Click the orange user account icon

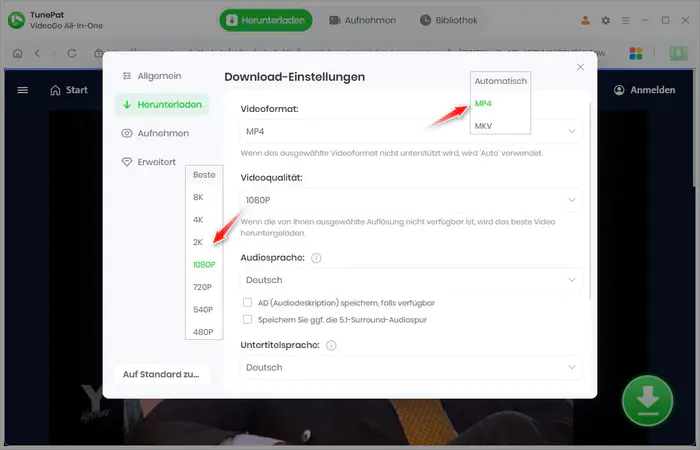point(585,20)
